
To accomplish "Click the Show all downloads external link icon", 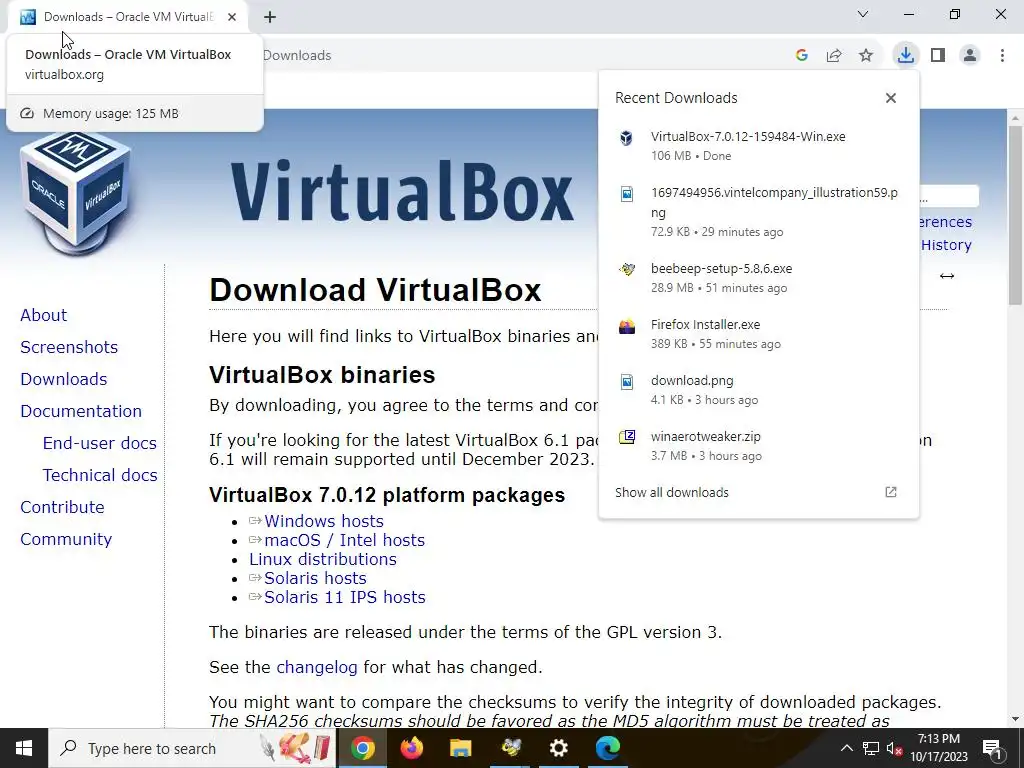I will [891, 492].
